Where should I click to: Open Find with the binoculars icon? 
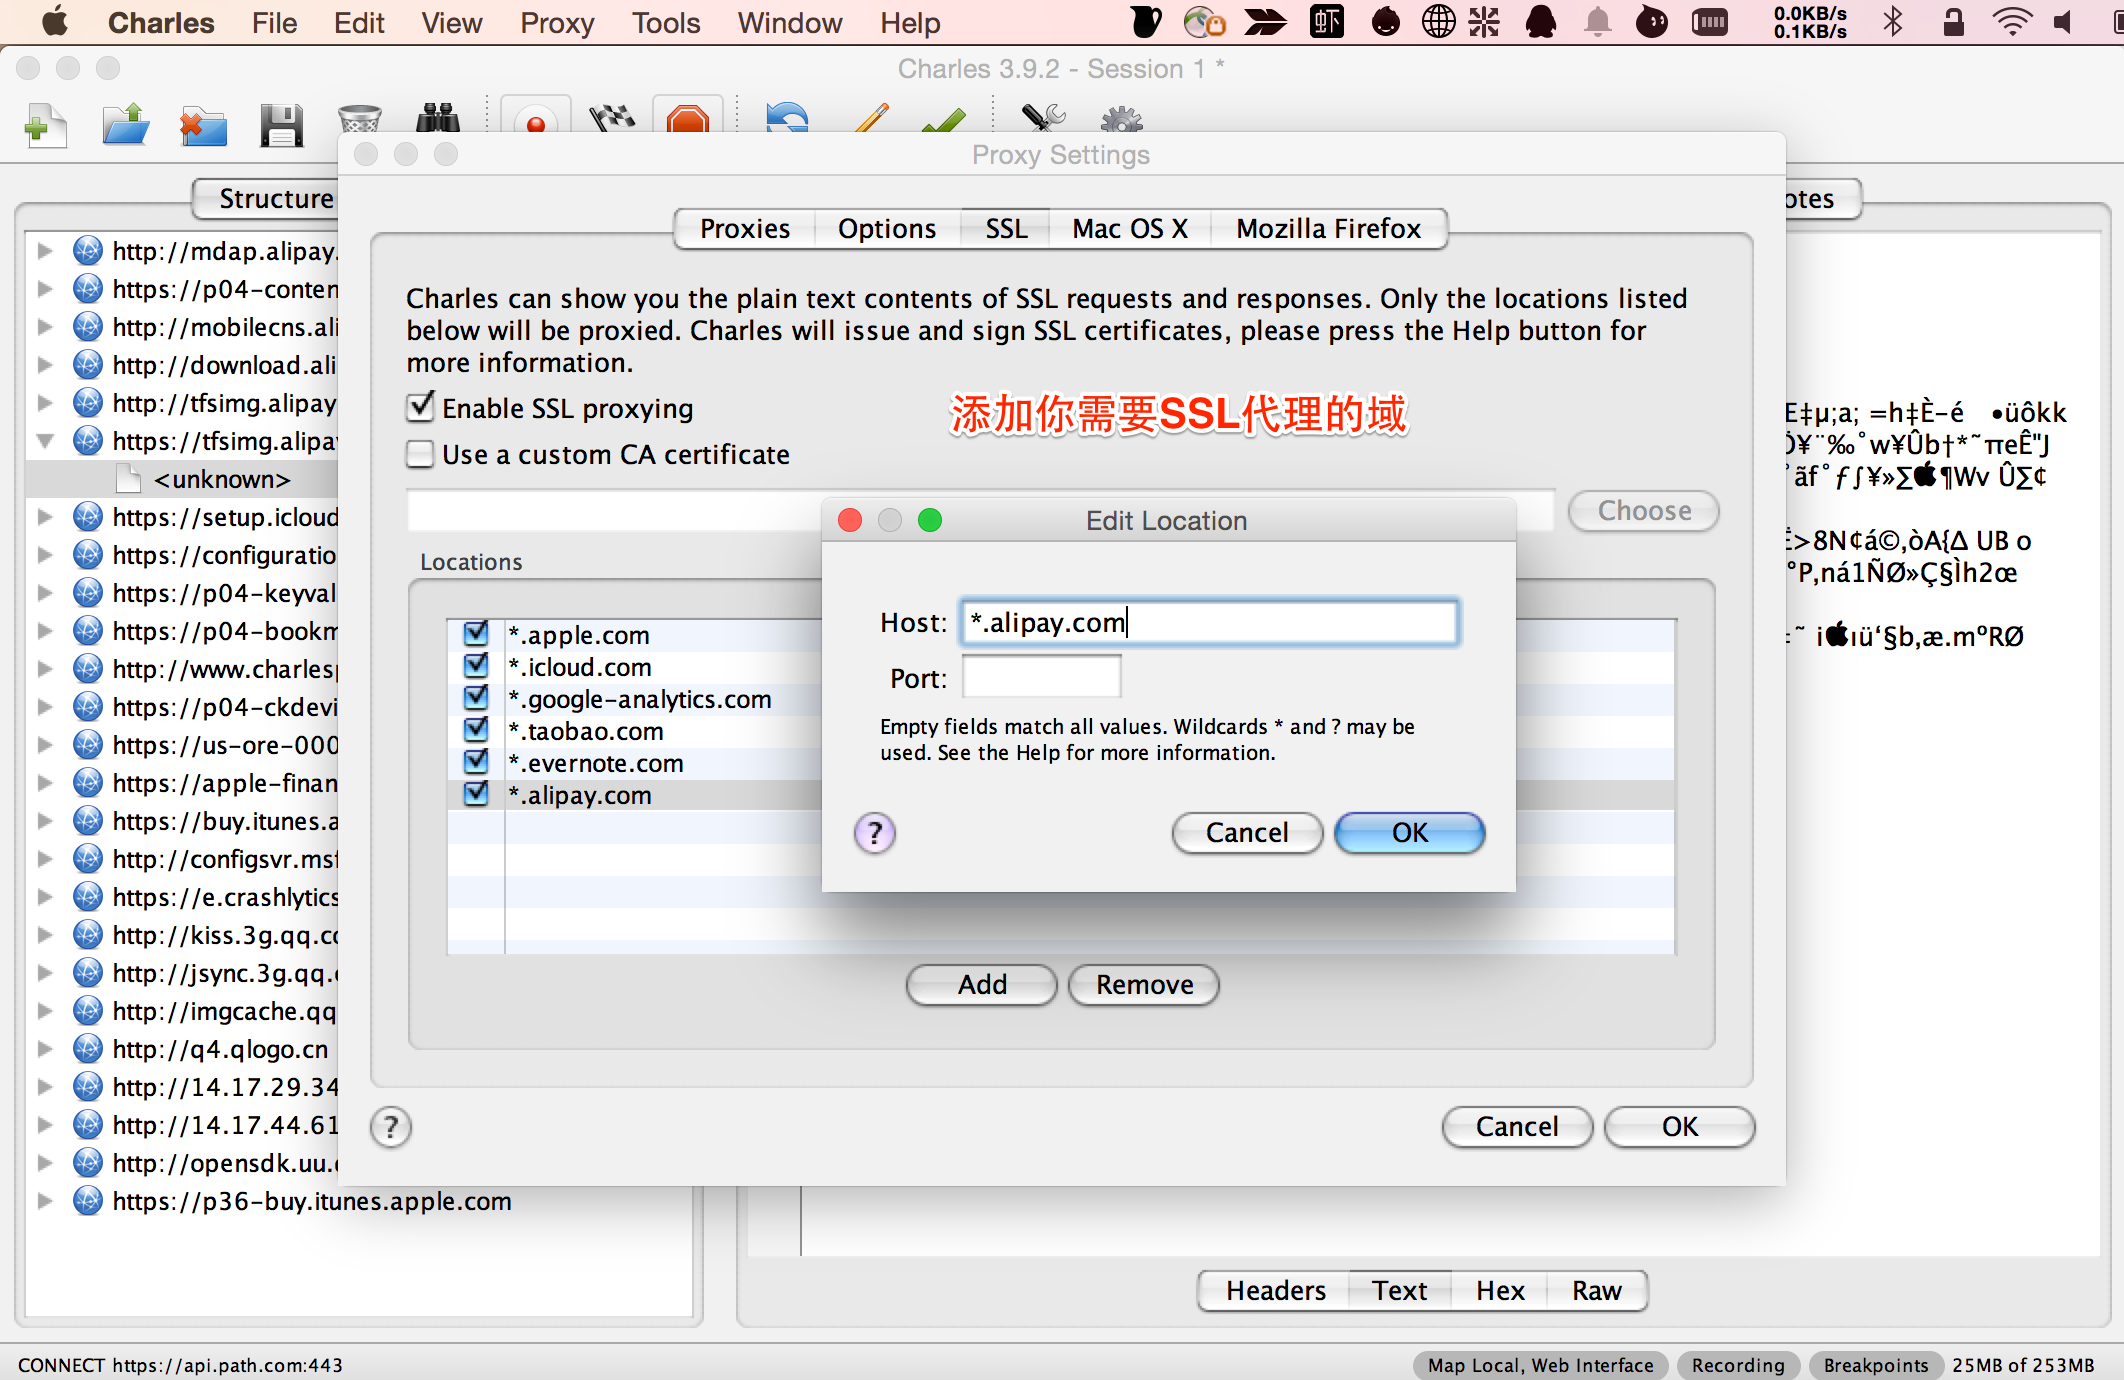(x=438, y=118)
